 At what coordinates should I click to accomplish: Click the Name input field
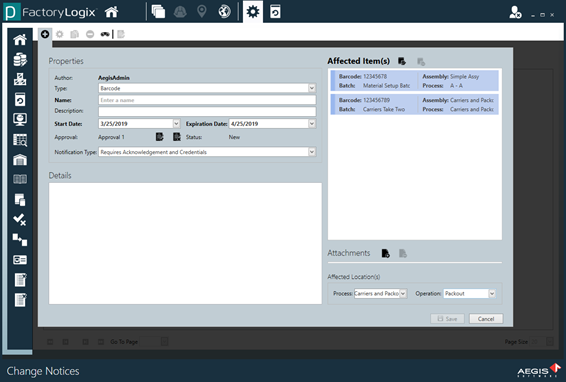(207, 100)
